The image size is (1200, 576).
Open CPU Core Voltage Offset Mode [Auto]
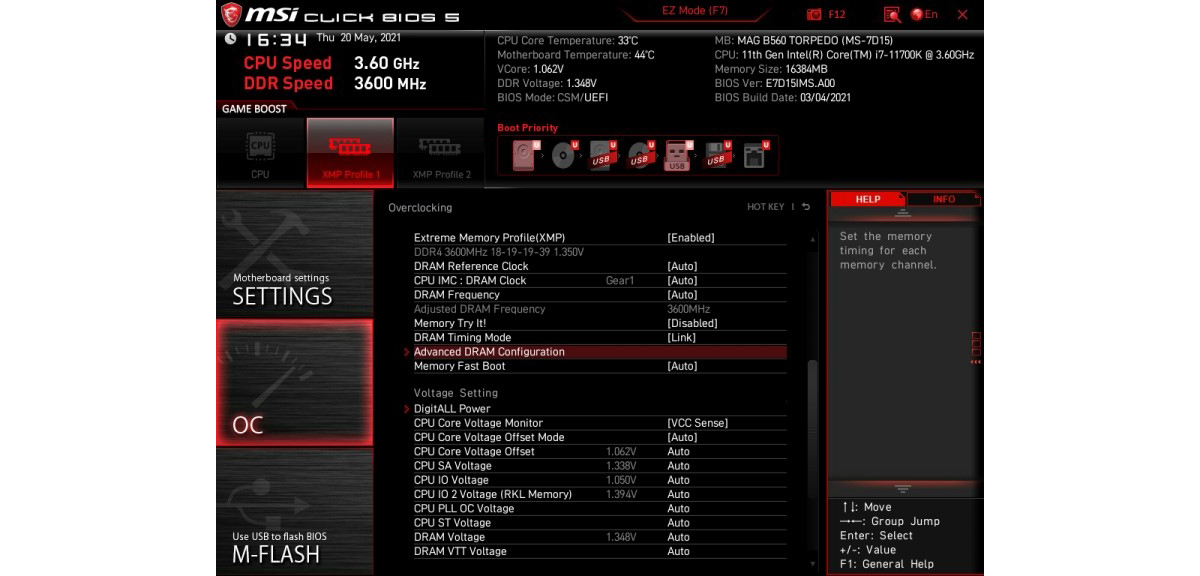pos(682,437)
